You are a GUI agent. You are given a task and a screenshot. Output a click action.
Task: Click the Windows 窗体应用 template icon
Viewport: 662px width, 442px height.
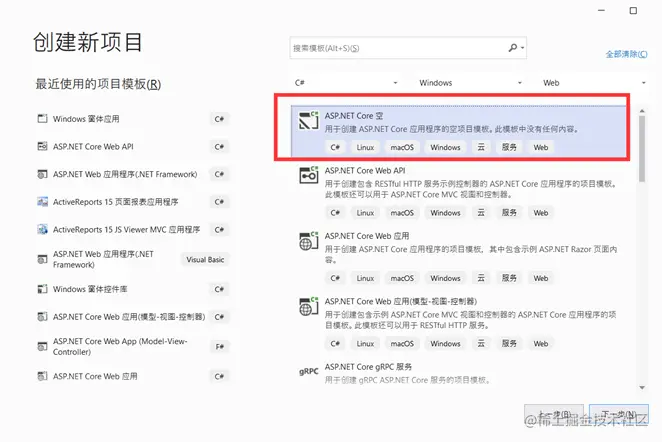42,119
